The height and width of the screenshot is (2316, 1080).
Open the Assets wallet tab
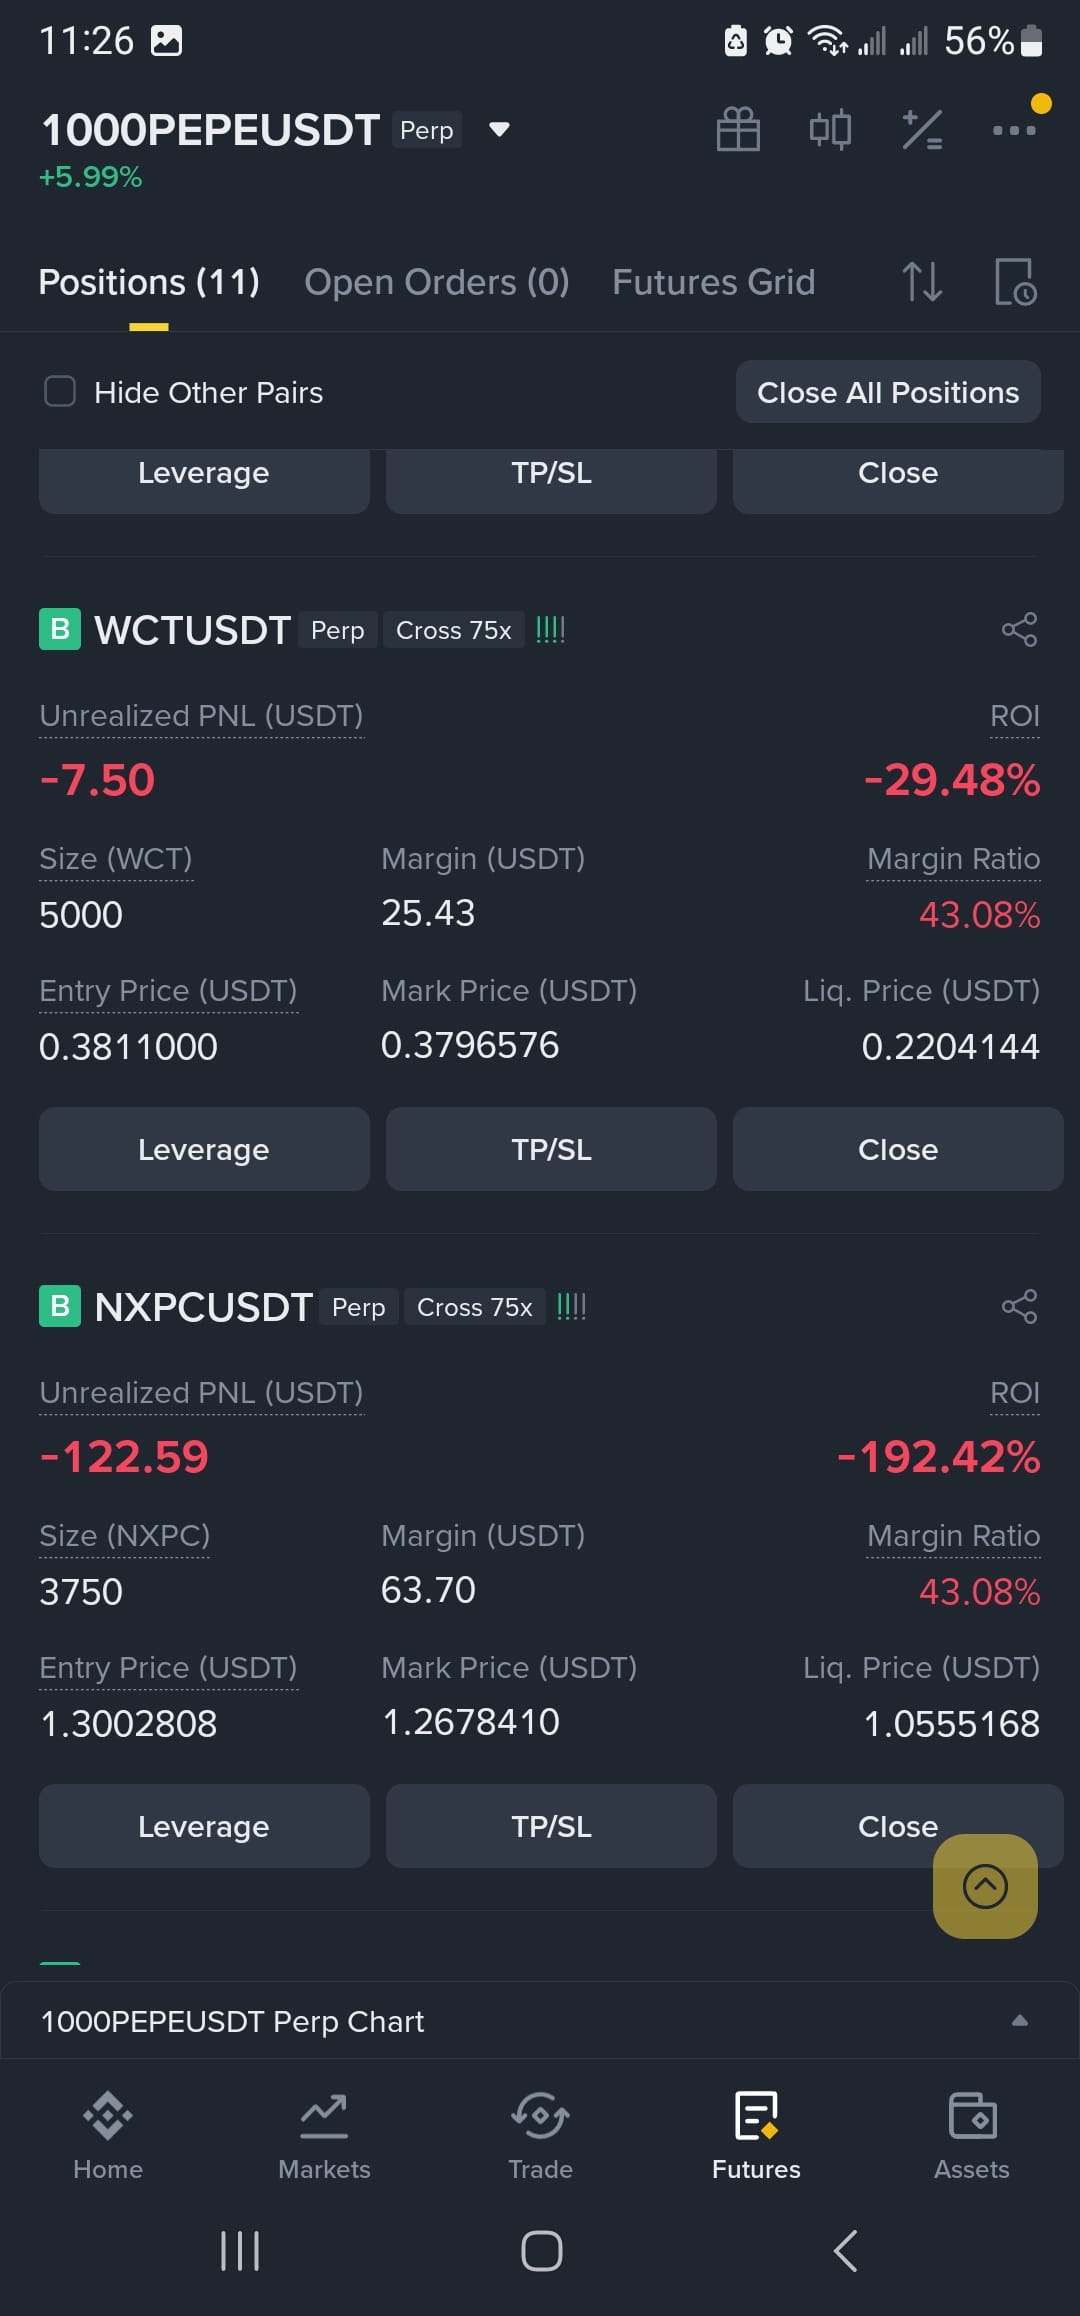(972, 2136)
